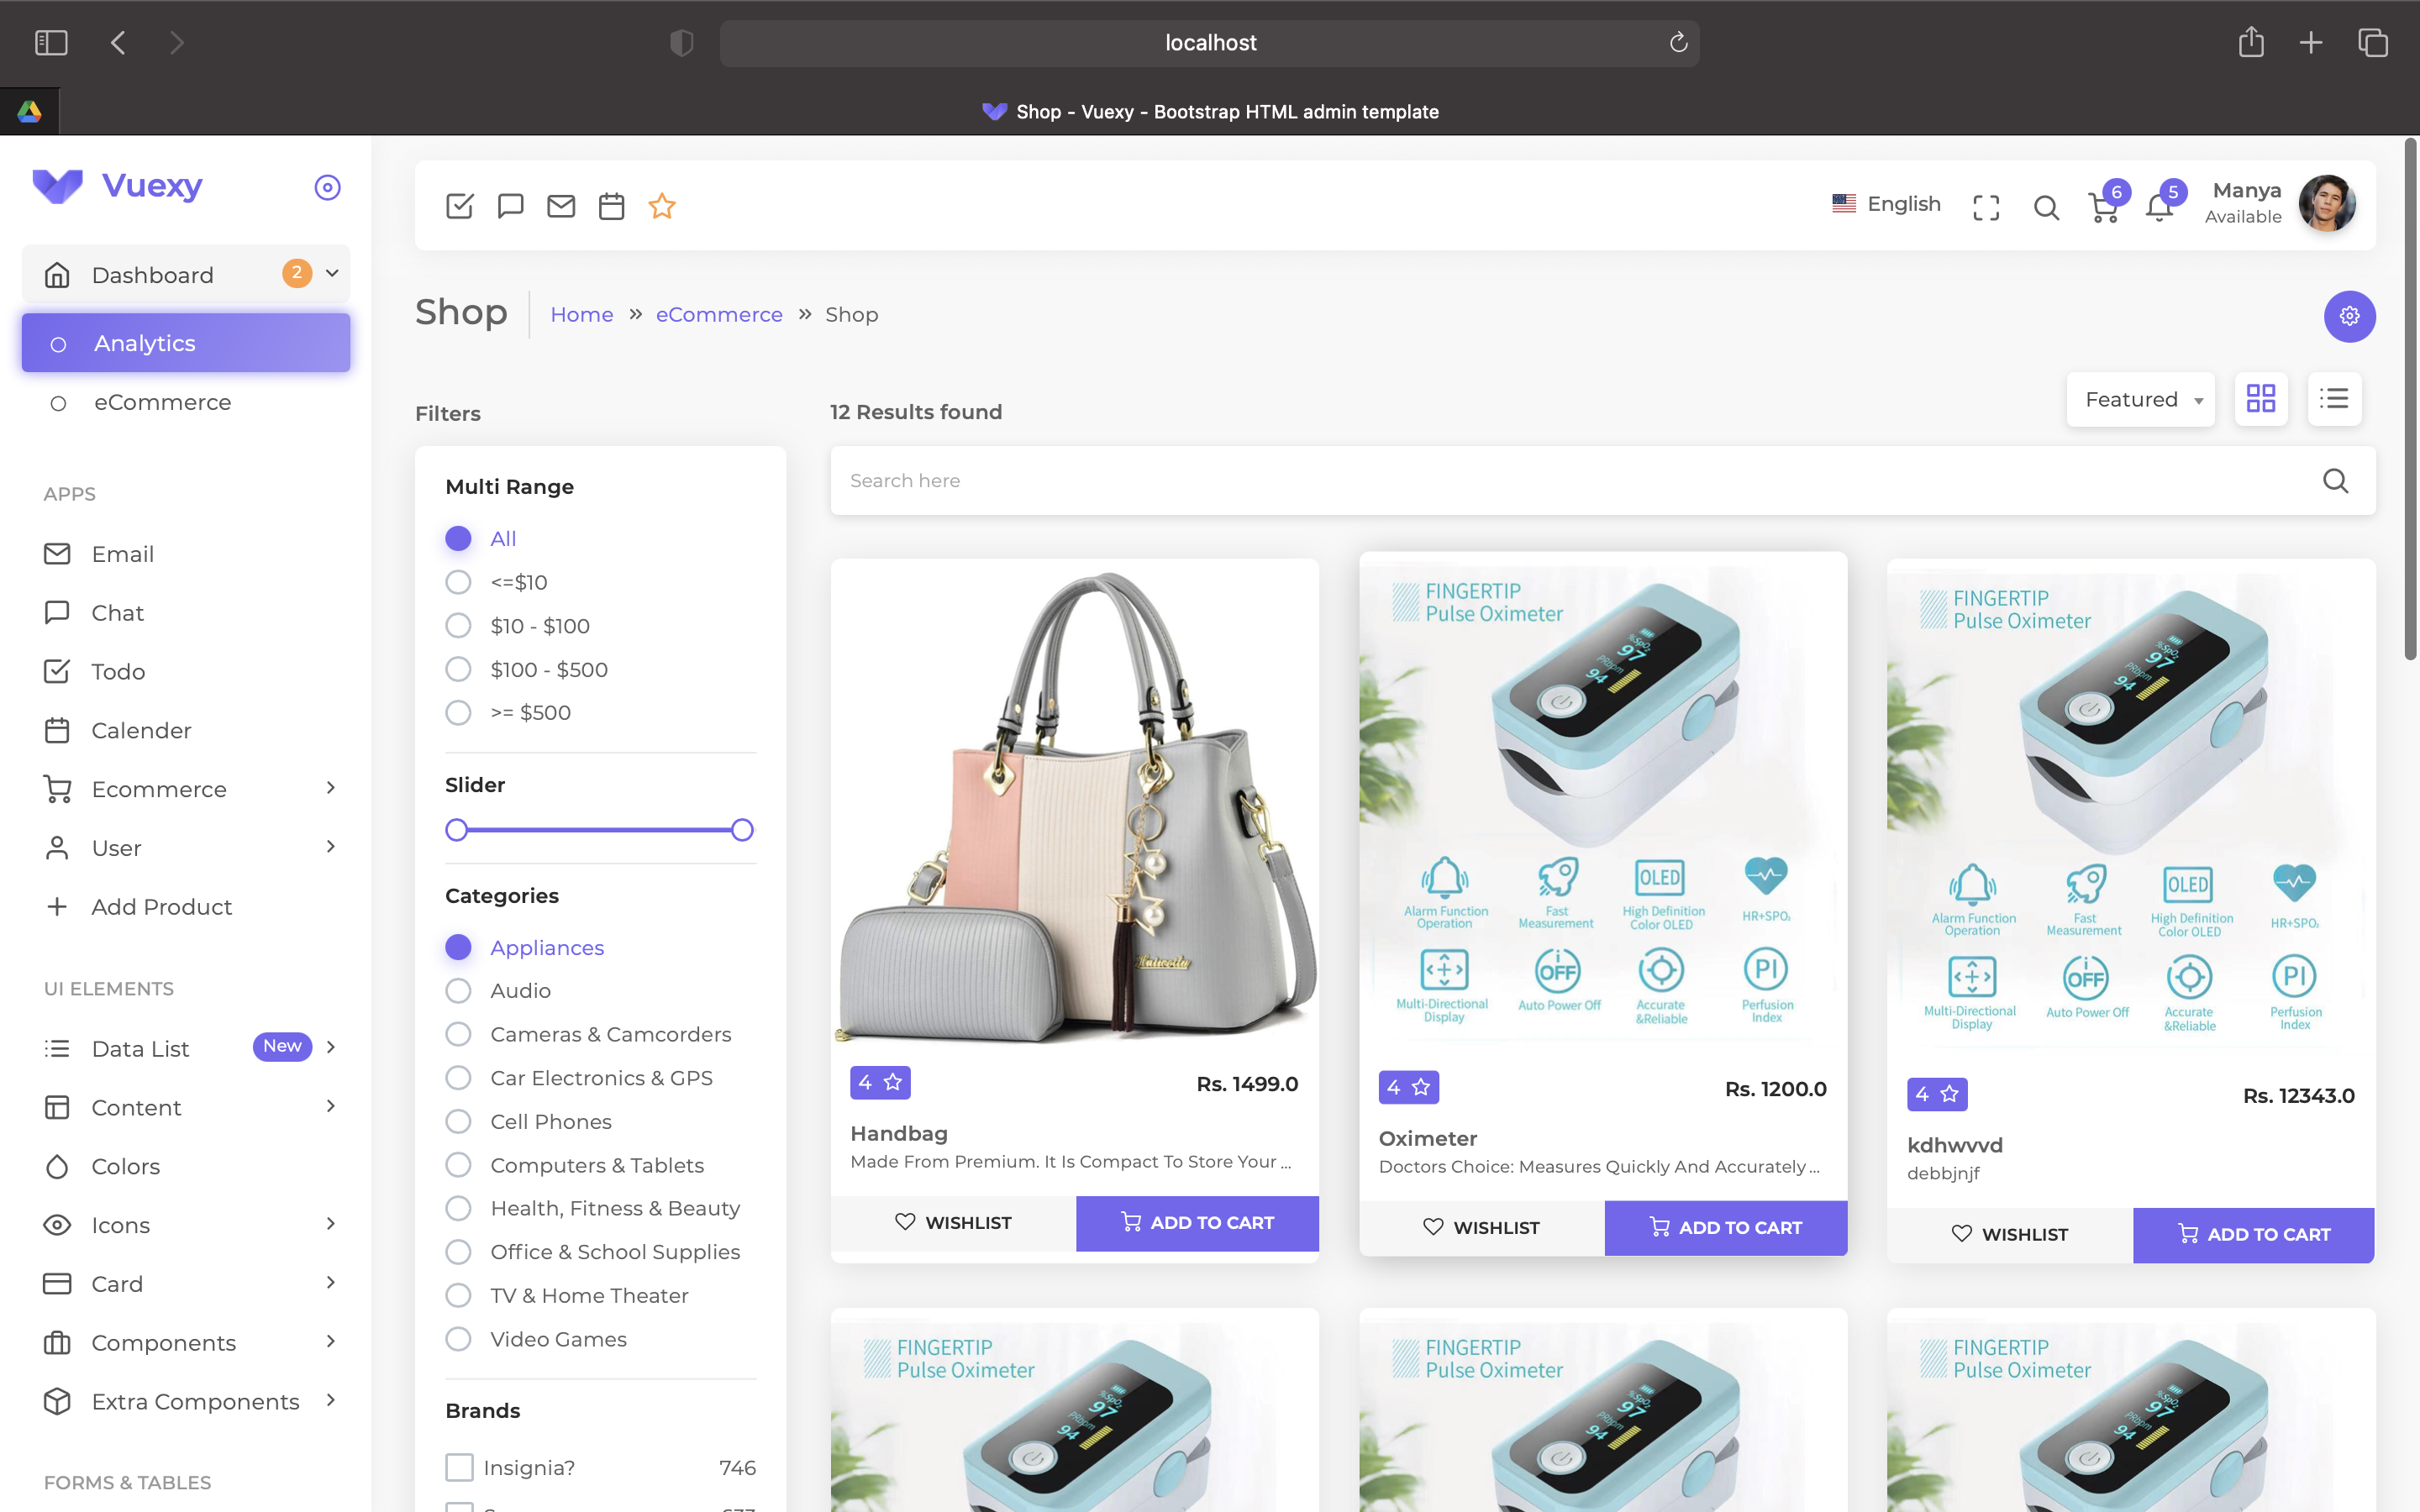Switch to list view of shop results
Viewport: 2420px width, 1512px height.
tap(2334, 398)
